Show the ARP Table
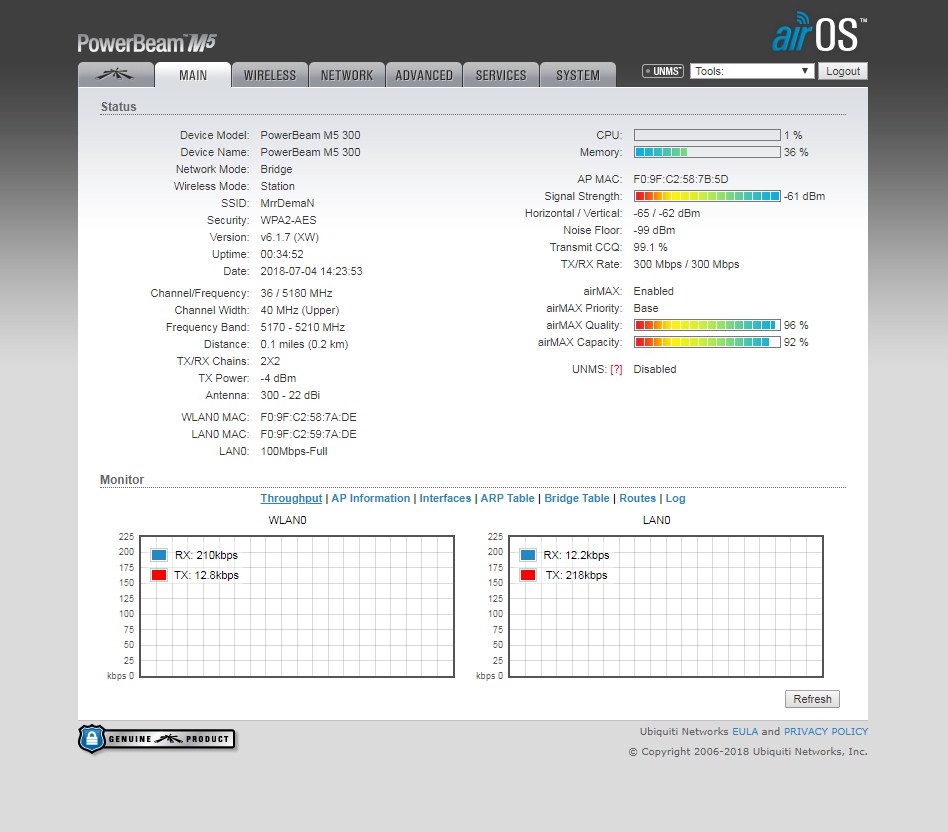The width and height of the screenshot is (948, 832). click(507, 498)
